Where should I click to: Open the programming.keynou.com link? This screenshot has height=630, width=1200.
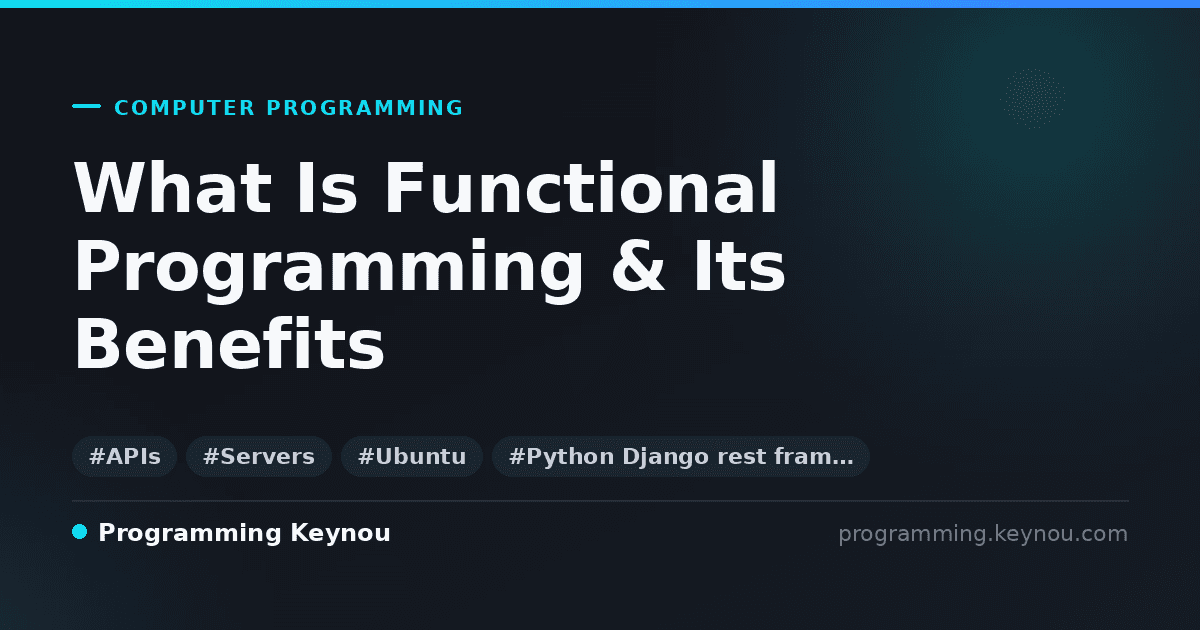pos(983,534)
